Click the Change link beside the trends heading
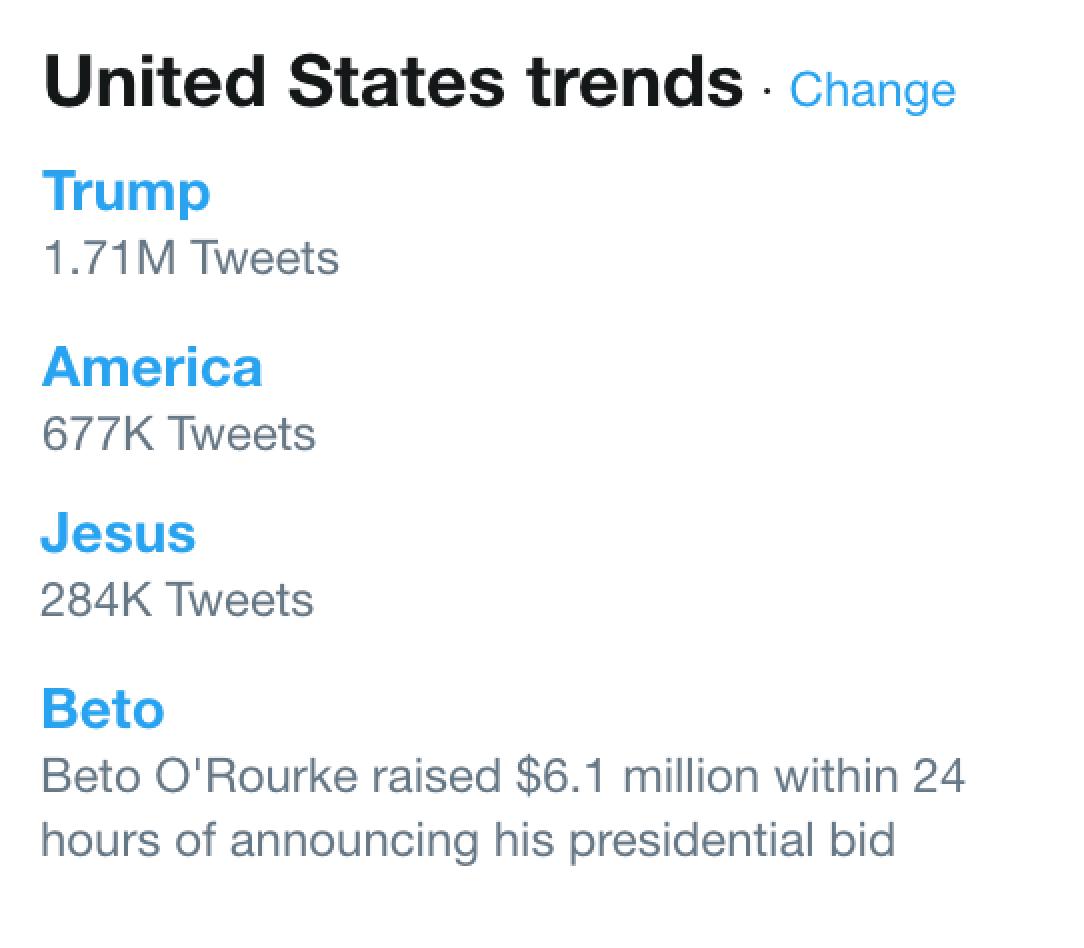The height and width of the screenshot is (948, 1084). point(872,90)
